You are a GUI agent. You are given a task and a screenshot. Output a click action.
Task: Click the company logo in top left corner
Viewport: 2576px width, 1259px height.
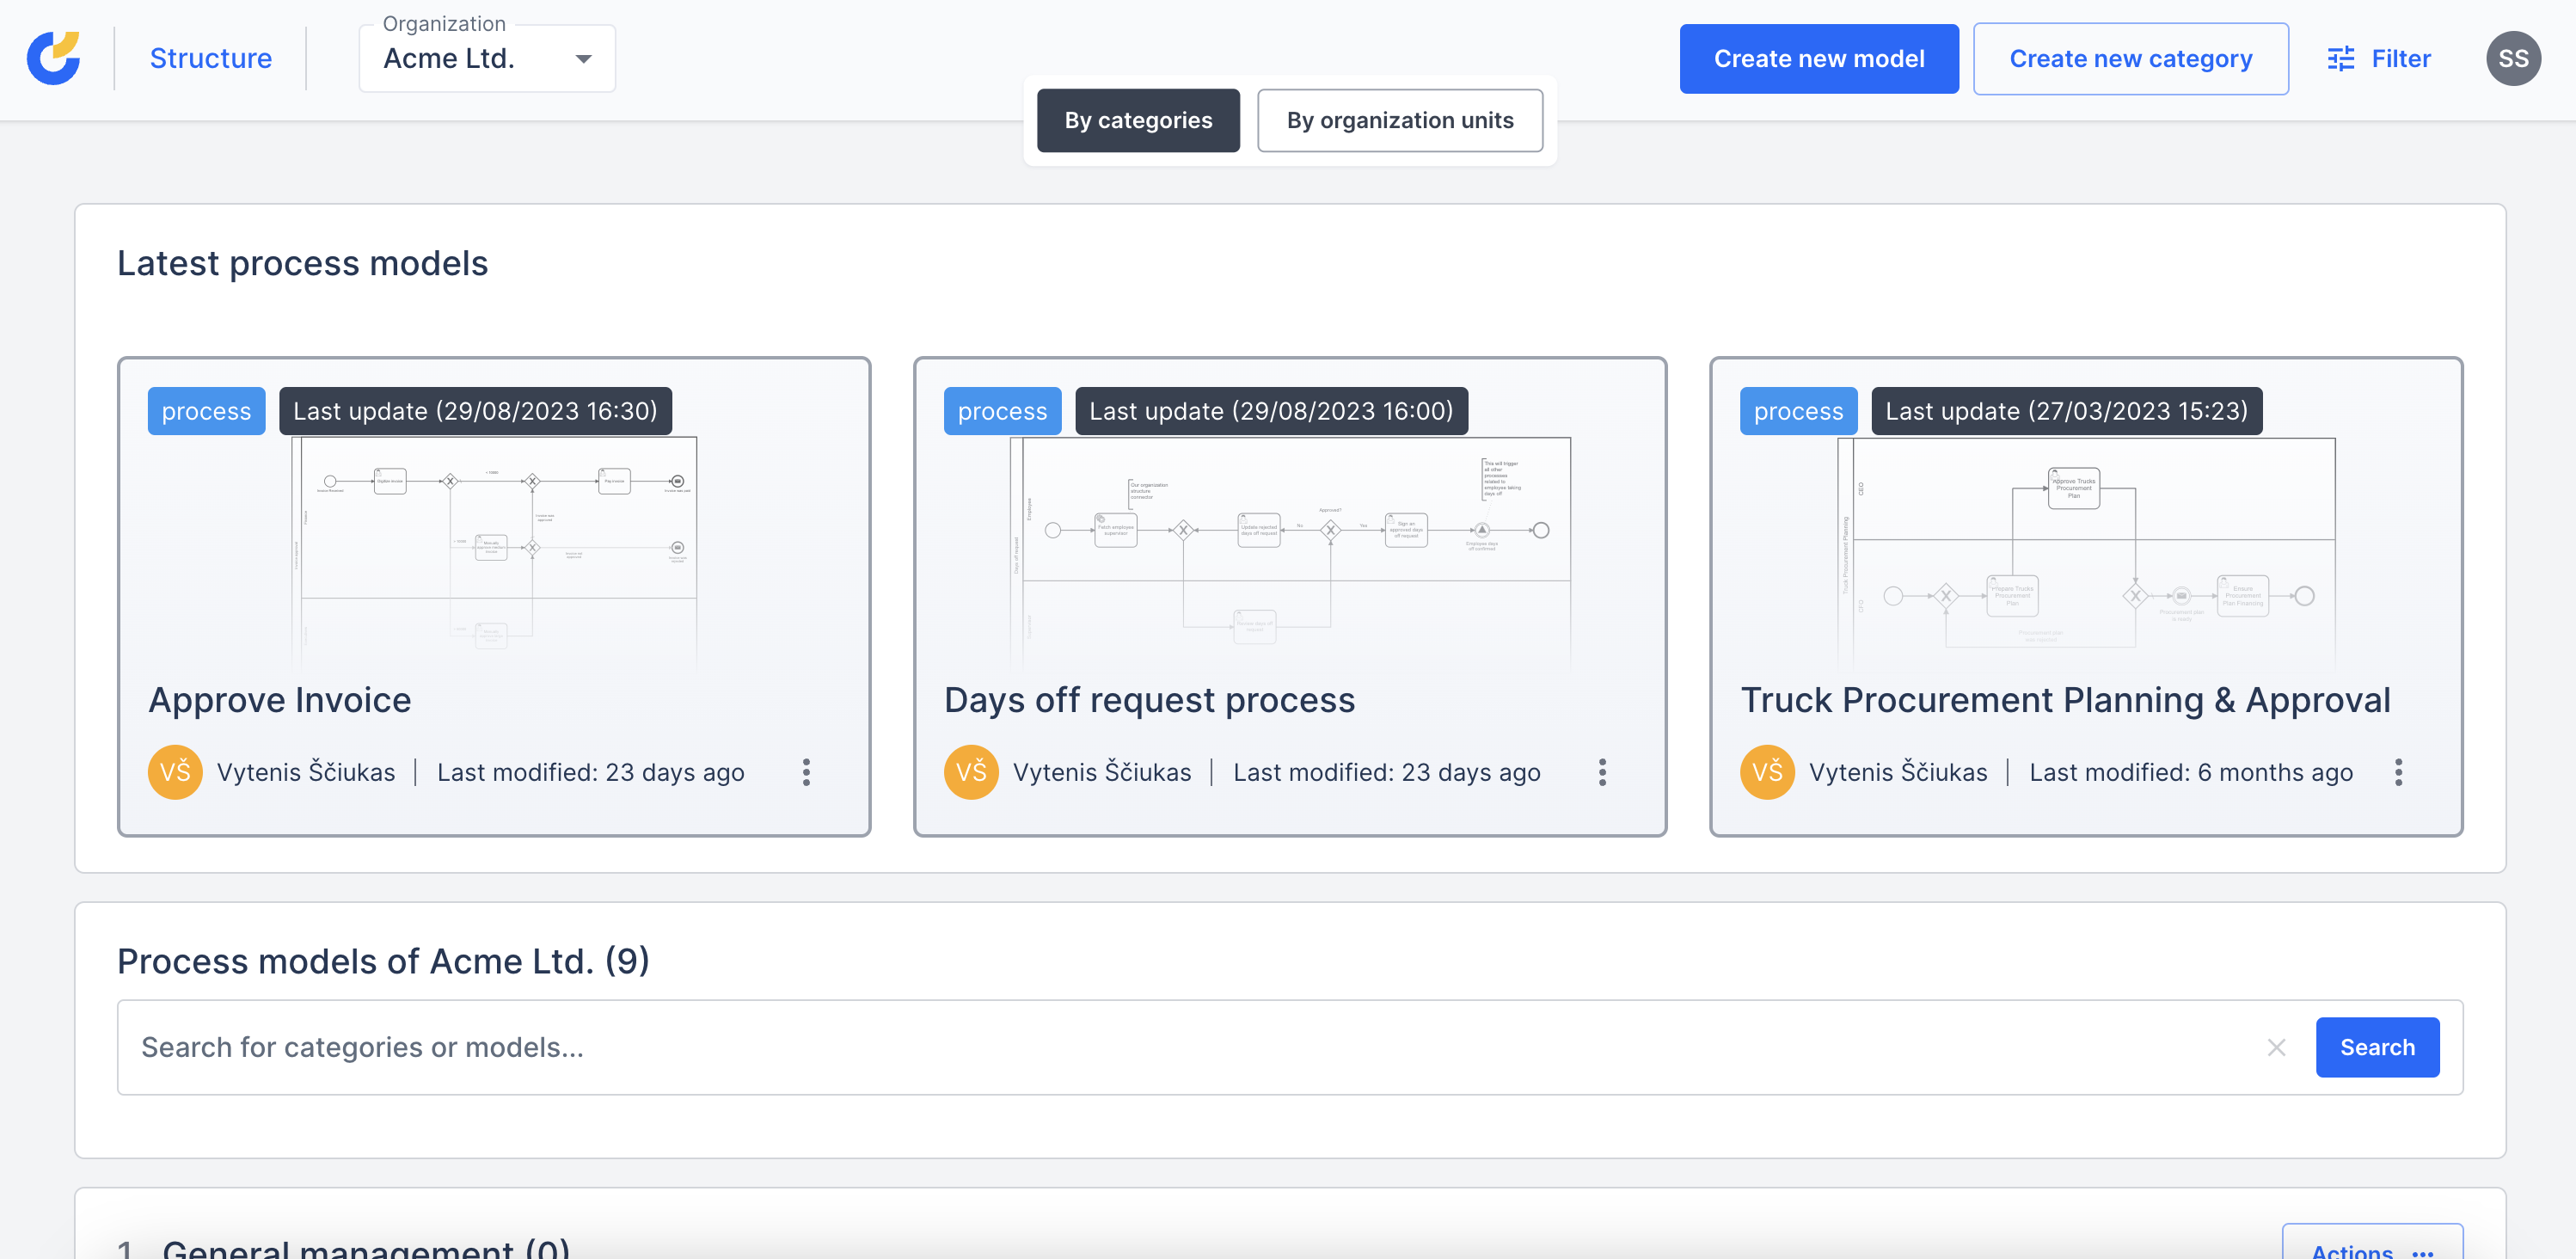coord(53,57)
